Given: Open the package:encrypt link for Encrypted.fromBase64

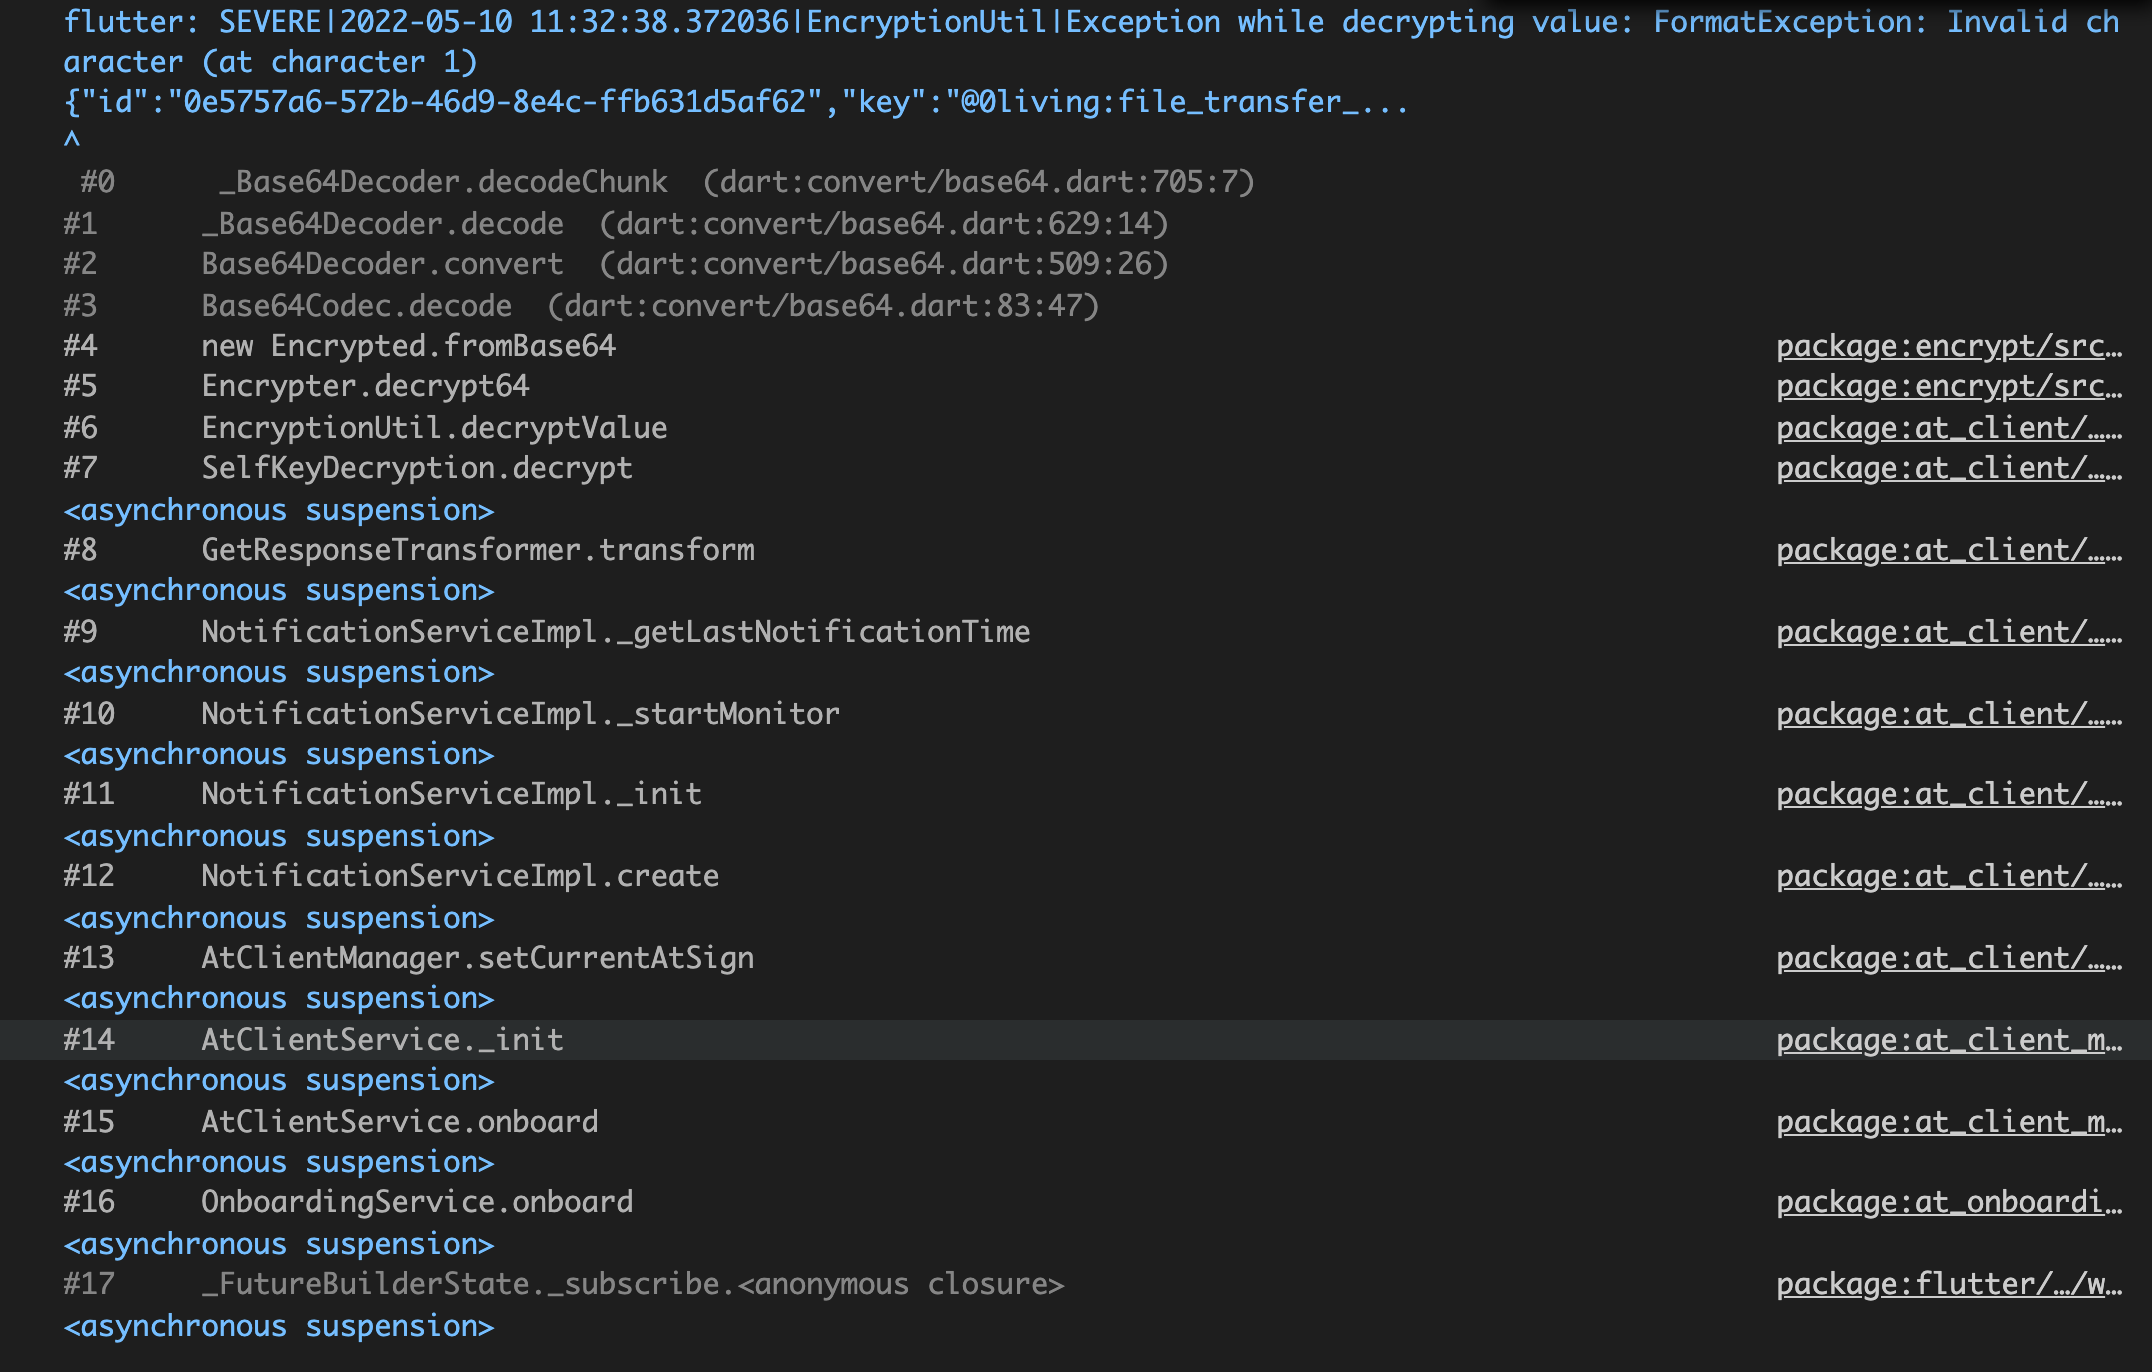Looking at the screenshot, I should tap(1945, 346).
